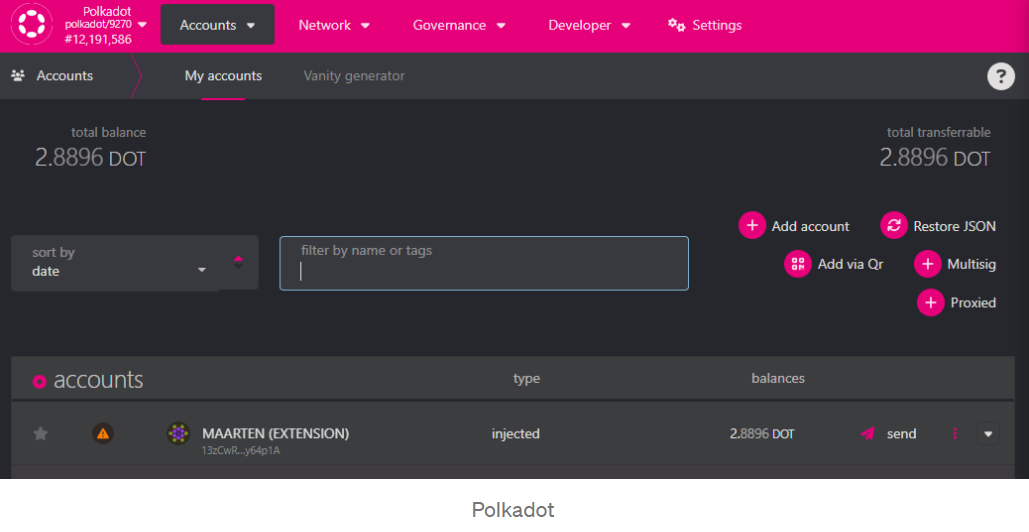1029x532 pixels.
Task: Toggle the sort direction arrow
Action: pos(238,262)
